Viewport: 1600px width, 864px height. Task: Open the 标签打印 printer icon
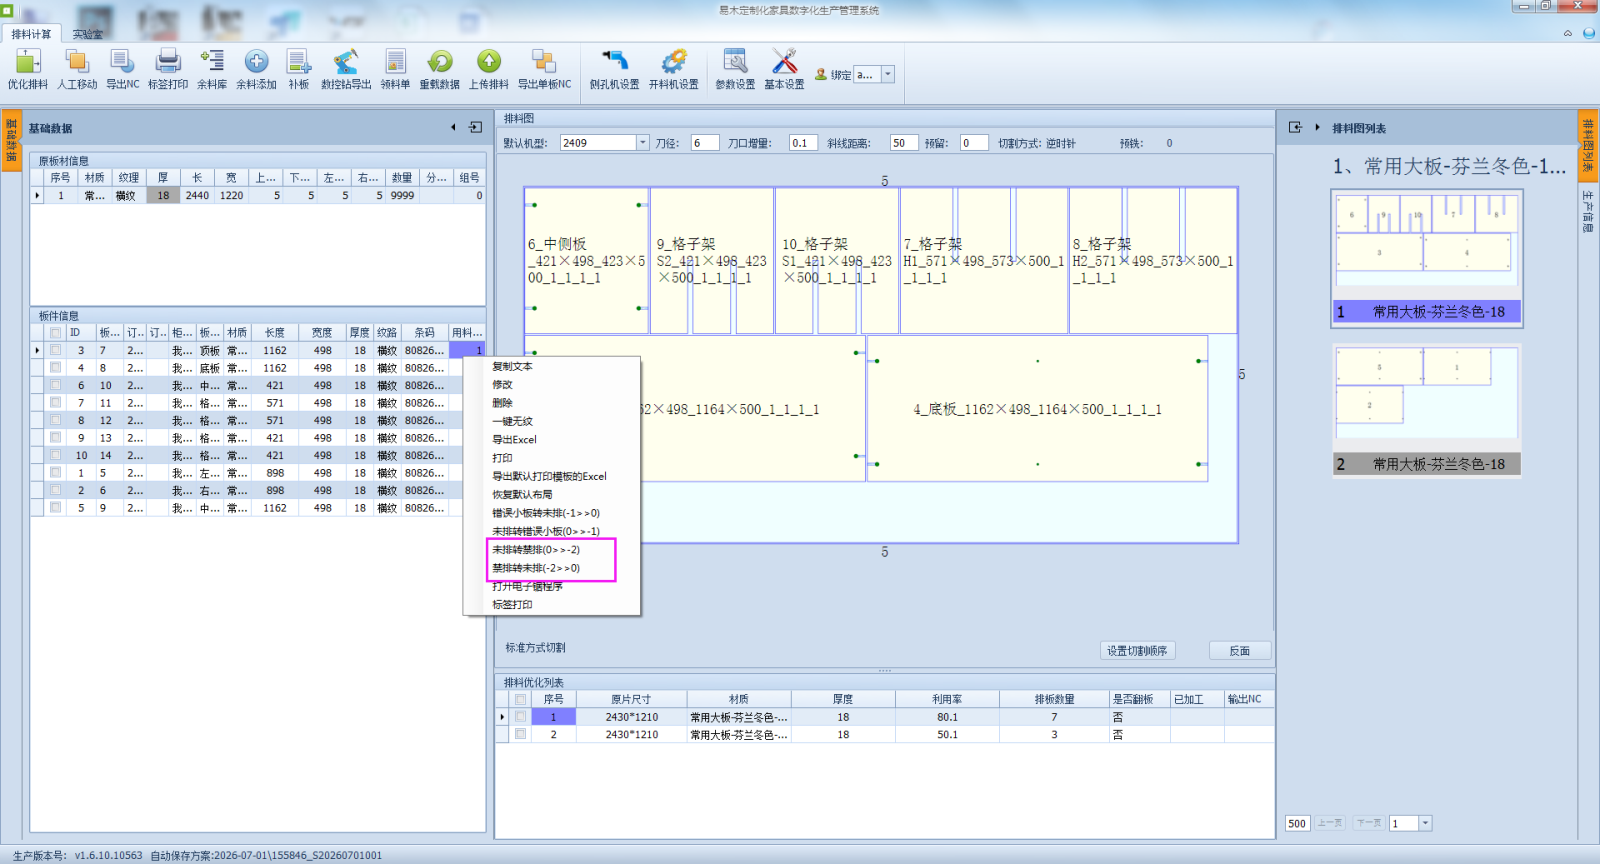point(168,62)
